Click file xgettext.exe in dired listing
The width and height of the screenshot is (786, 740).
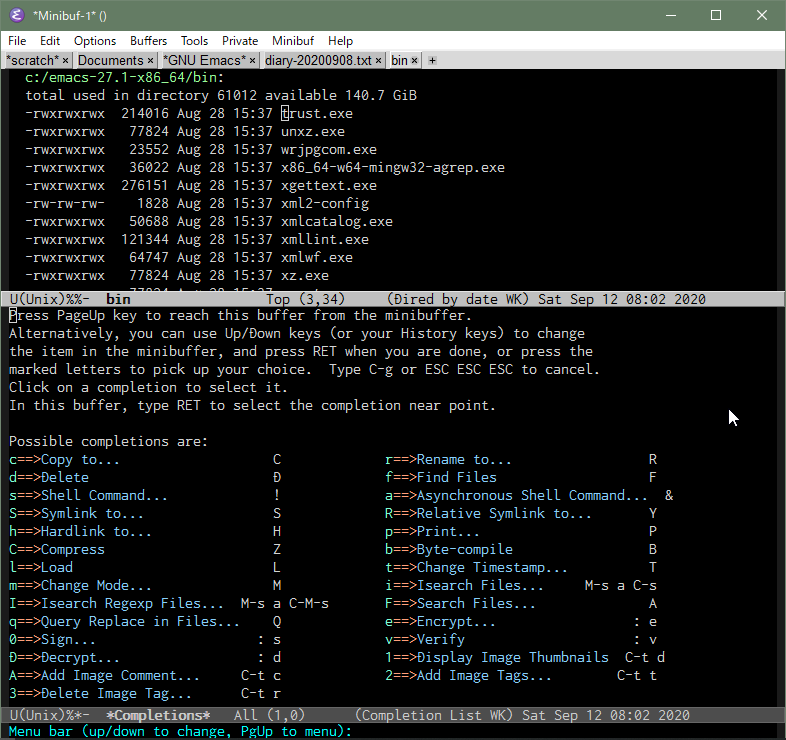coord(329,186)
